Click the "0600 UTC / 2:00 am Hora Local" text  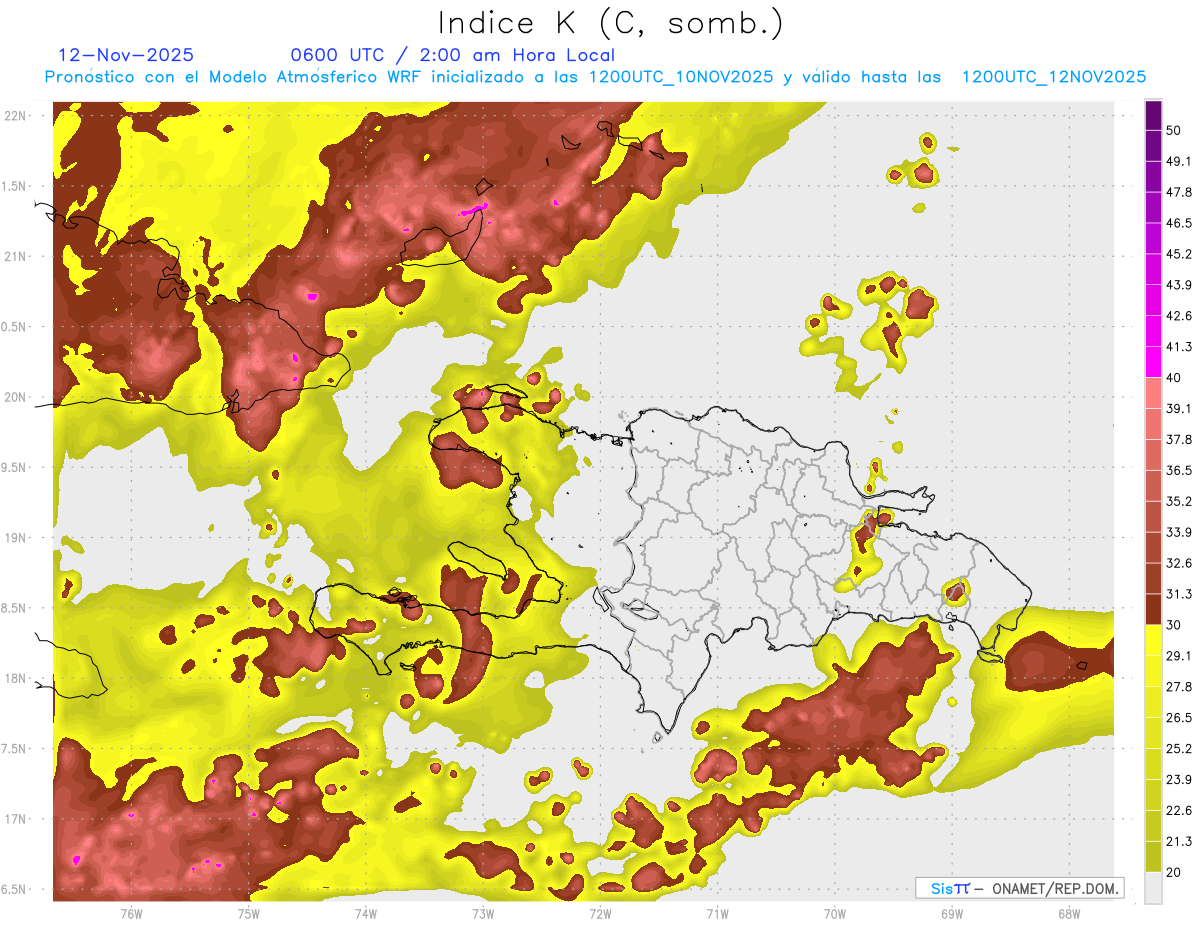coord(452,55)
